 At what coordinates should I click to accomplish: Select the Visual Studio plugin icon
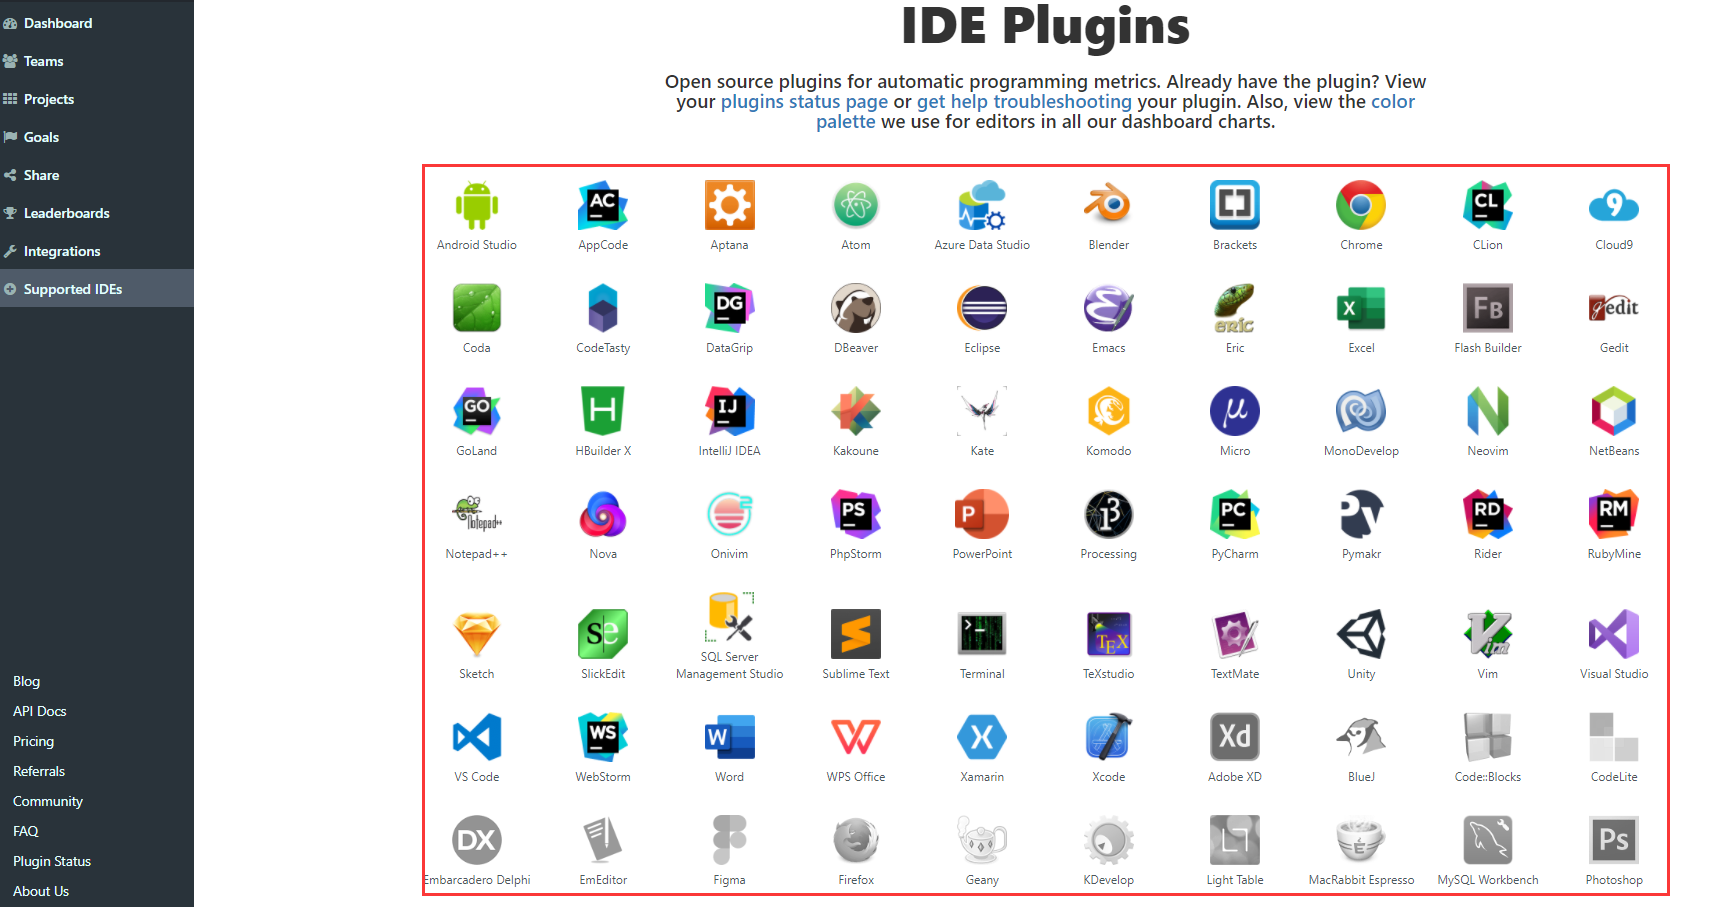click(x=1614, y=634)
